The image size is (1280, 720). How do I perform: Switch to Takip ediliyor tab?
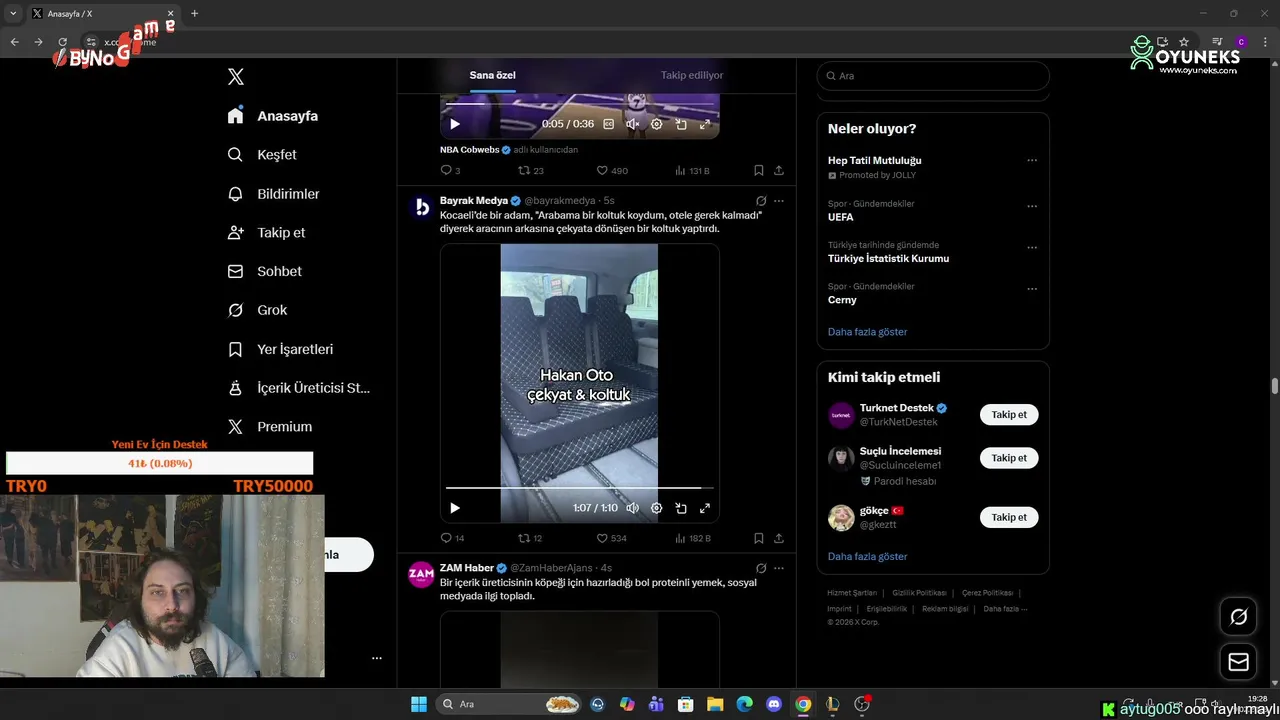(x=692, y=75)
